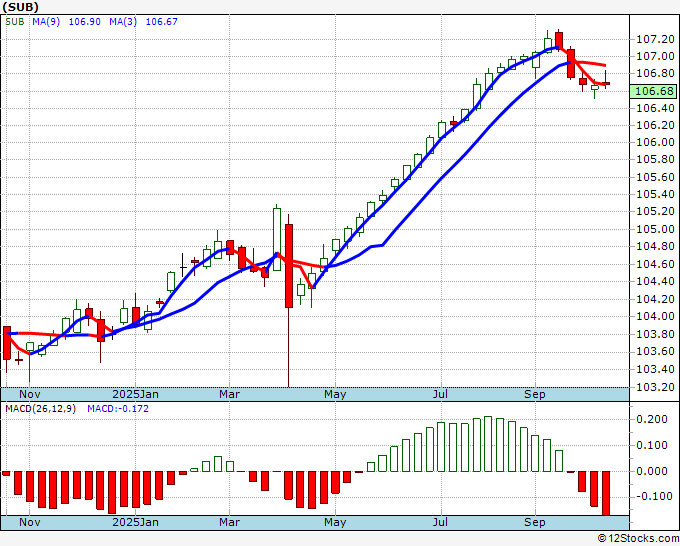Click the 107.20 price axis label
Image resolution: width=680 pixels, height=546 pixels.
pos(655,39)
